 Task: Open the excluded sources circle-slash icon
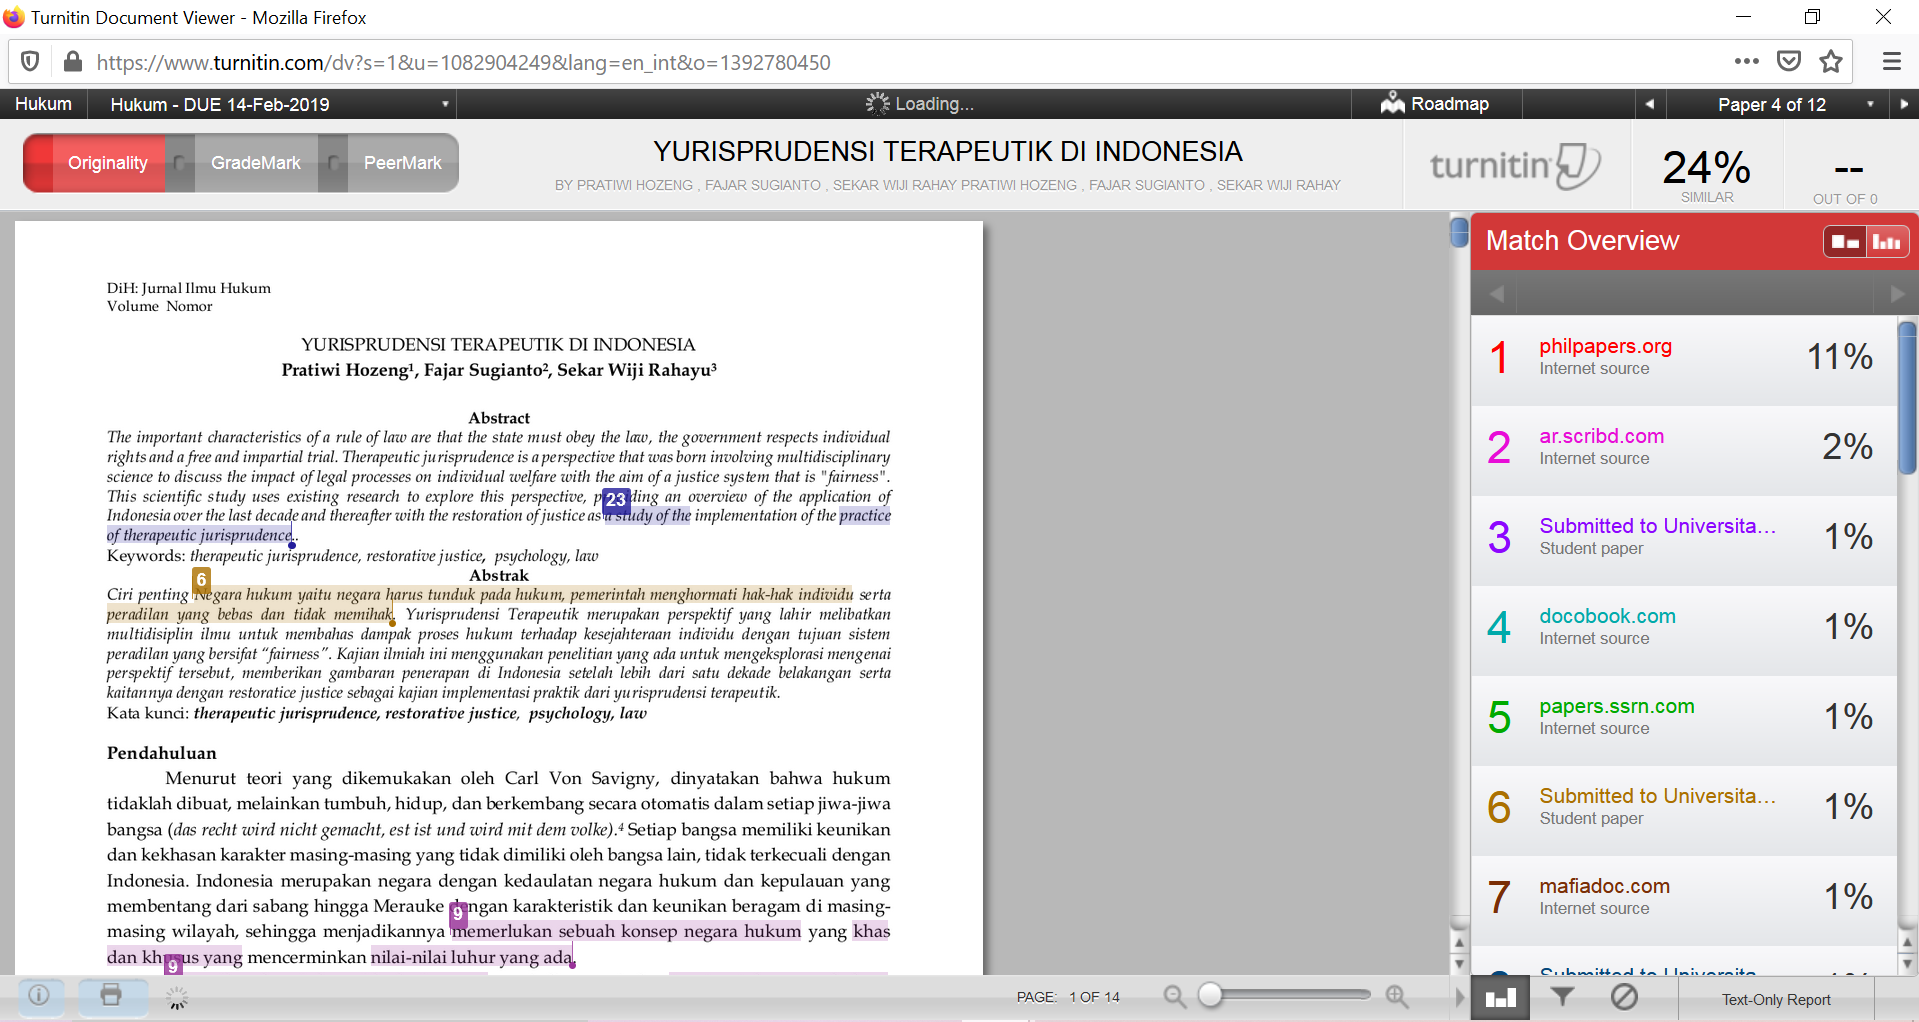click(x=1624, y=996)
